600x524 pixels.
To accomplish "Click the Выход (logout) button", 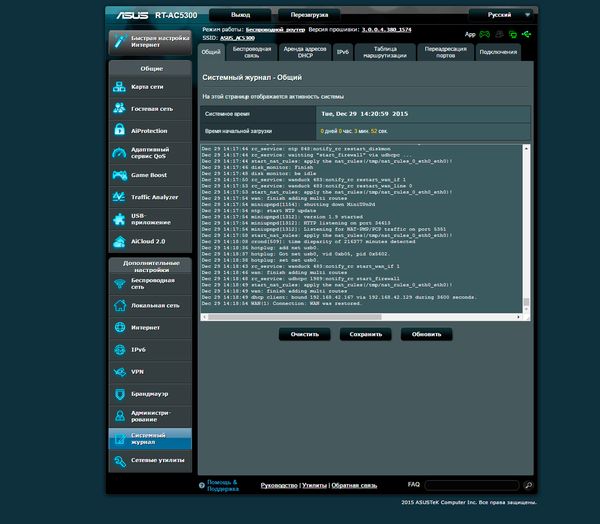I will pyautogui.click(x=240, y=15).
